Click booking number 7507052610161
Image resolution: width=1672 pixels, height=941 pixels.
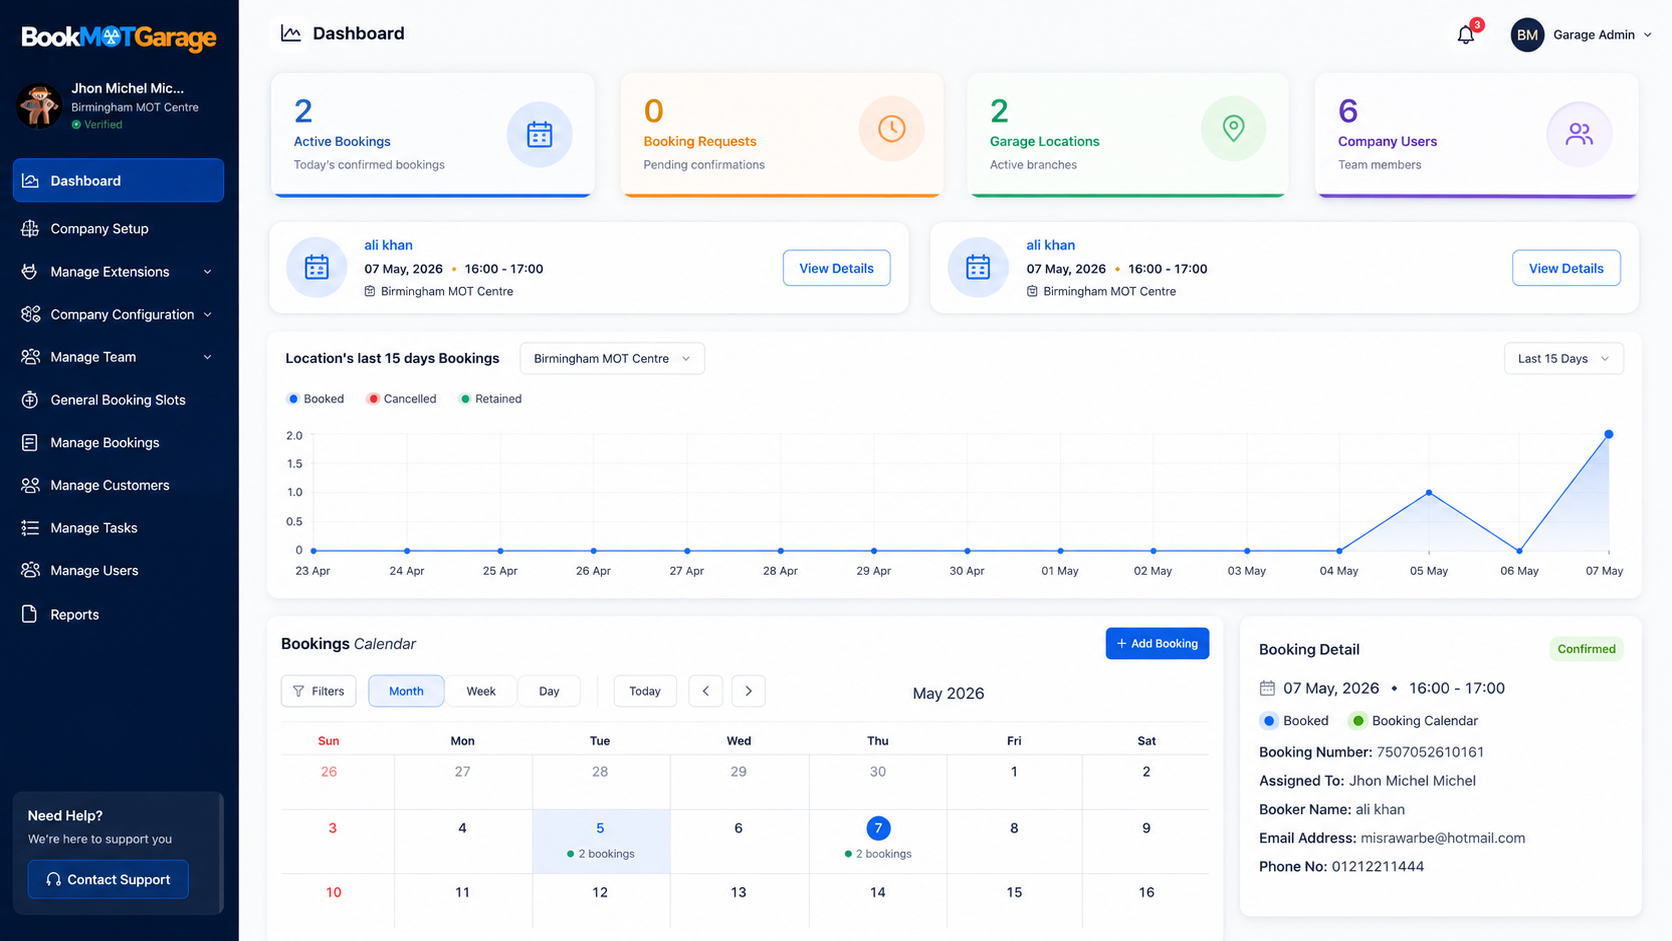point(1430,752)
